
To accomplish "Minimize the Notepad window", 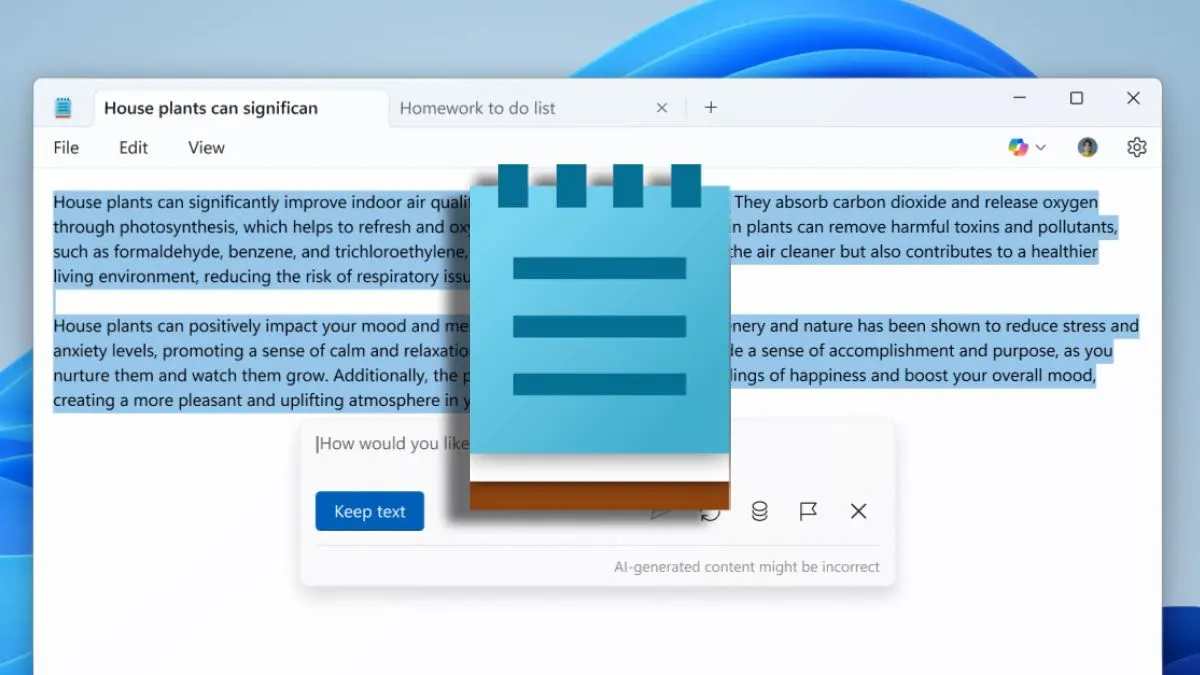I will point(1019,98).
